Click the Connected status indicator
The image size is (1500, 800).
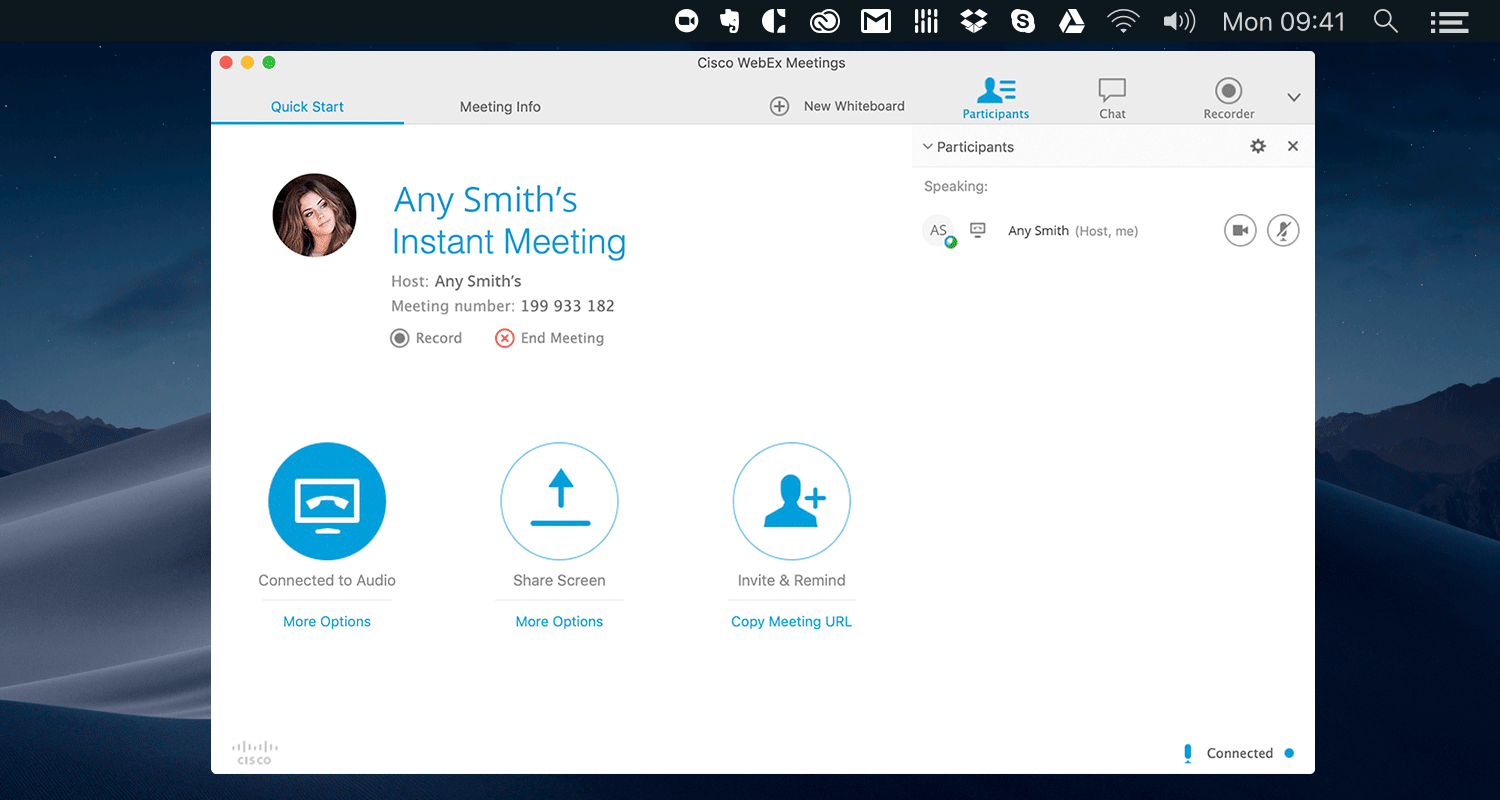pos(1250,753)
